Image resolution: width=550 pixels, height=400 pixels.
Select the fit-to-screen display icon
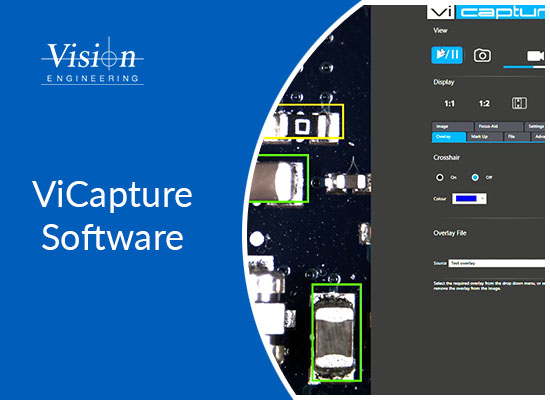point(519,103)
